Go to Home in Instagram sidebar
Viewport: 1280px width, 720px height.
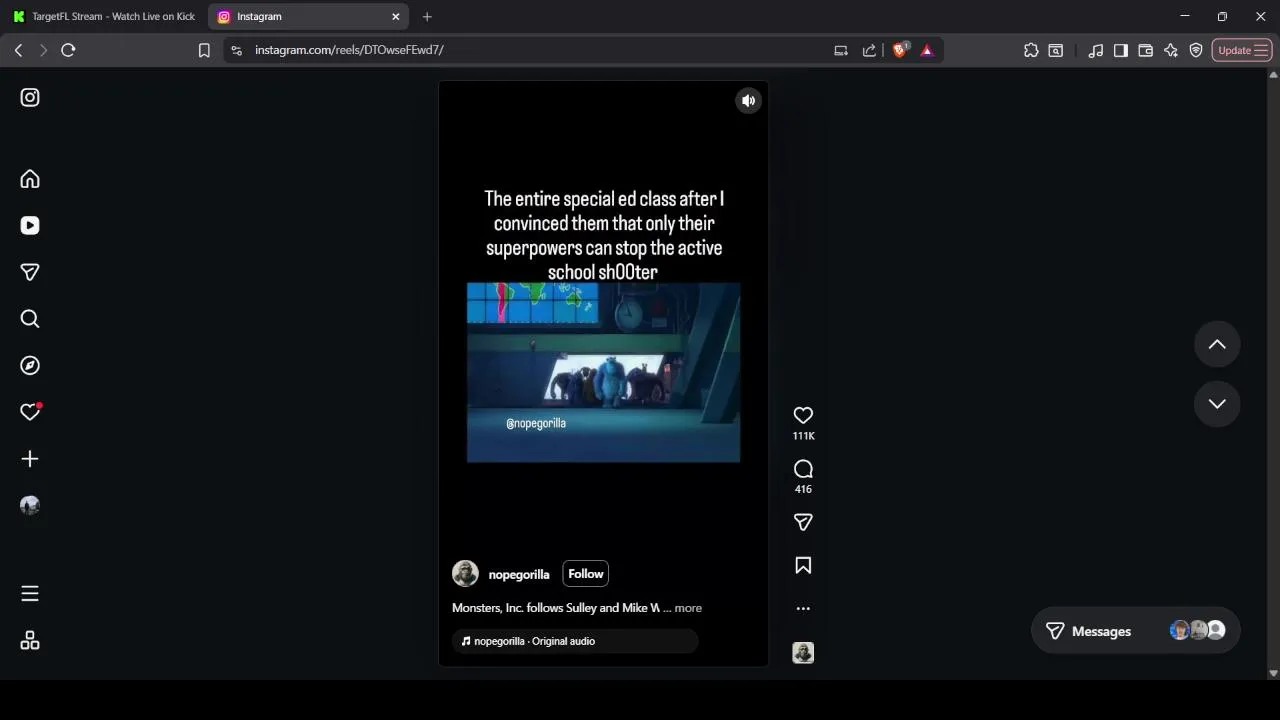30,179
